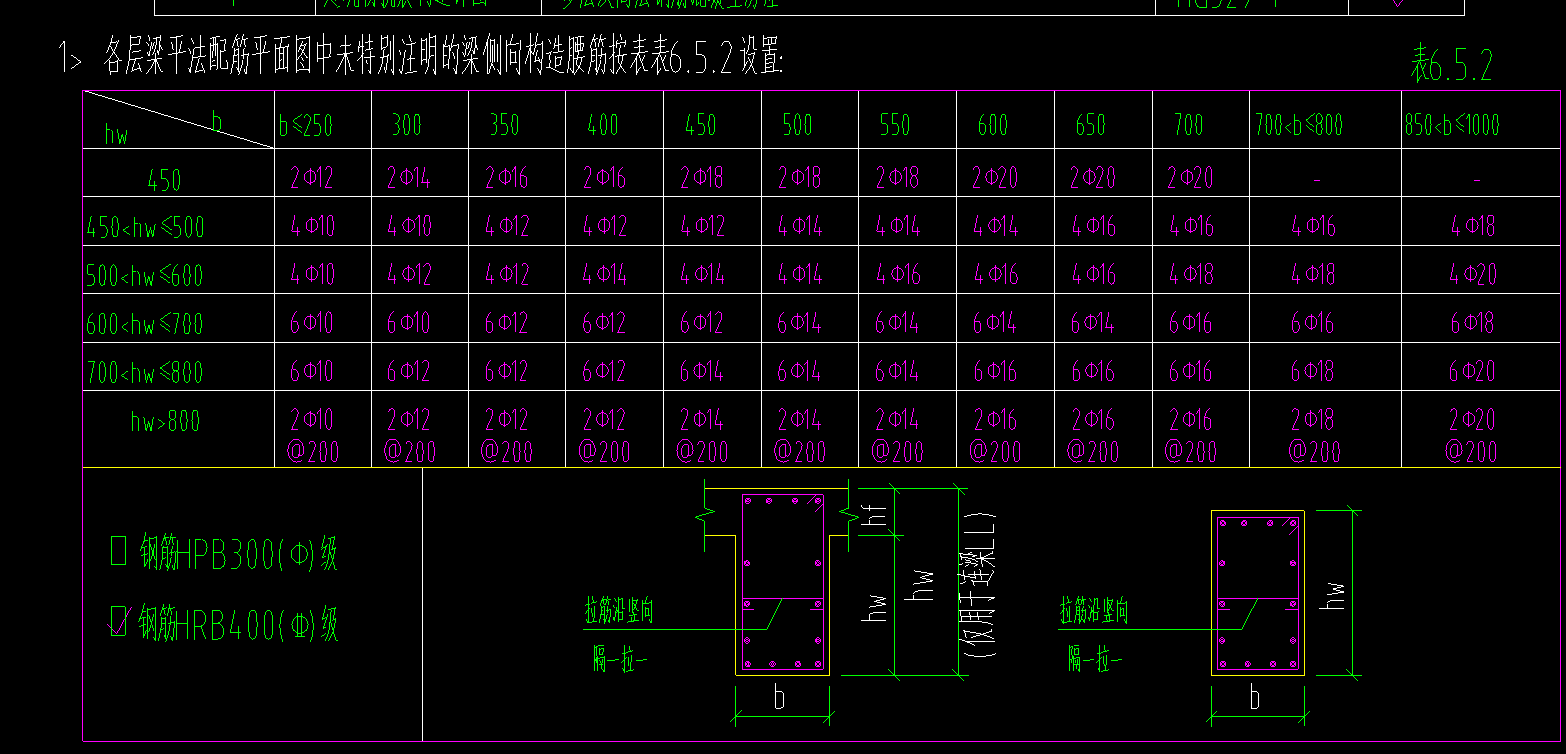Select 拉筋沿竖向 label of the T-beam section
Image resolution: width=1566 pixels, height=754 pixels.
coord(619,611)
